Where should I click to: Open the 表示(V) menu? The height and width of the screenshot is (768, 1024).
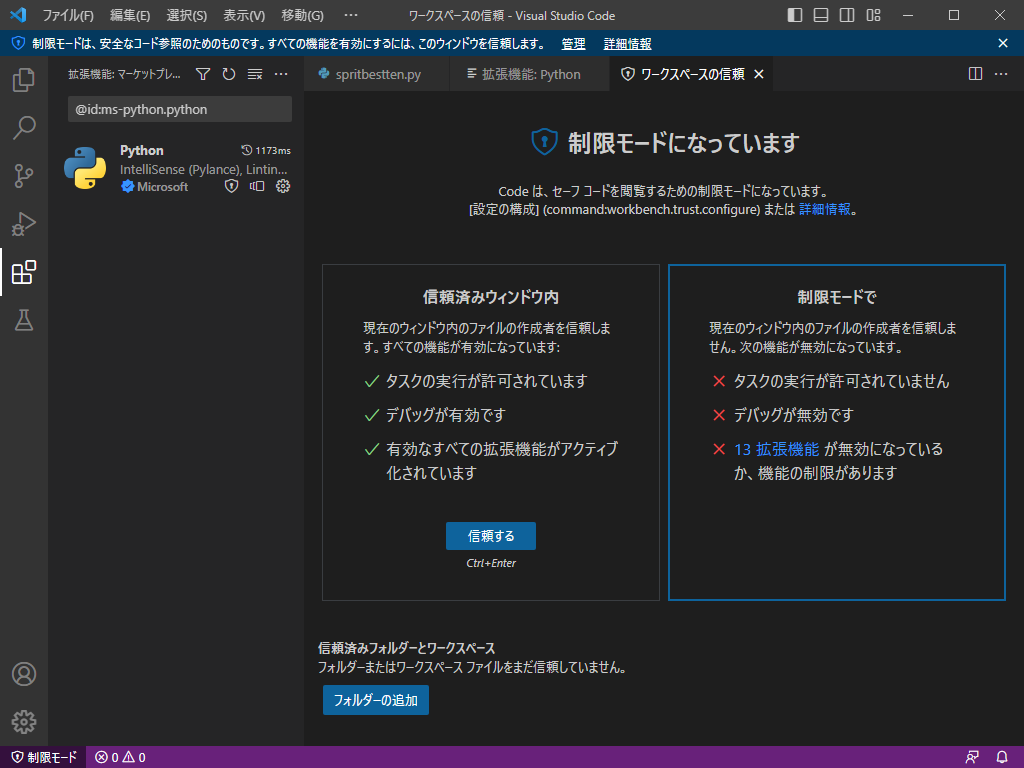(244, 15)
